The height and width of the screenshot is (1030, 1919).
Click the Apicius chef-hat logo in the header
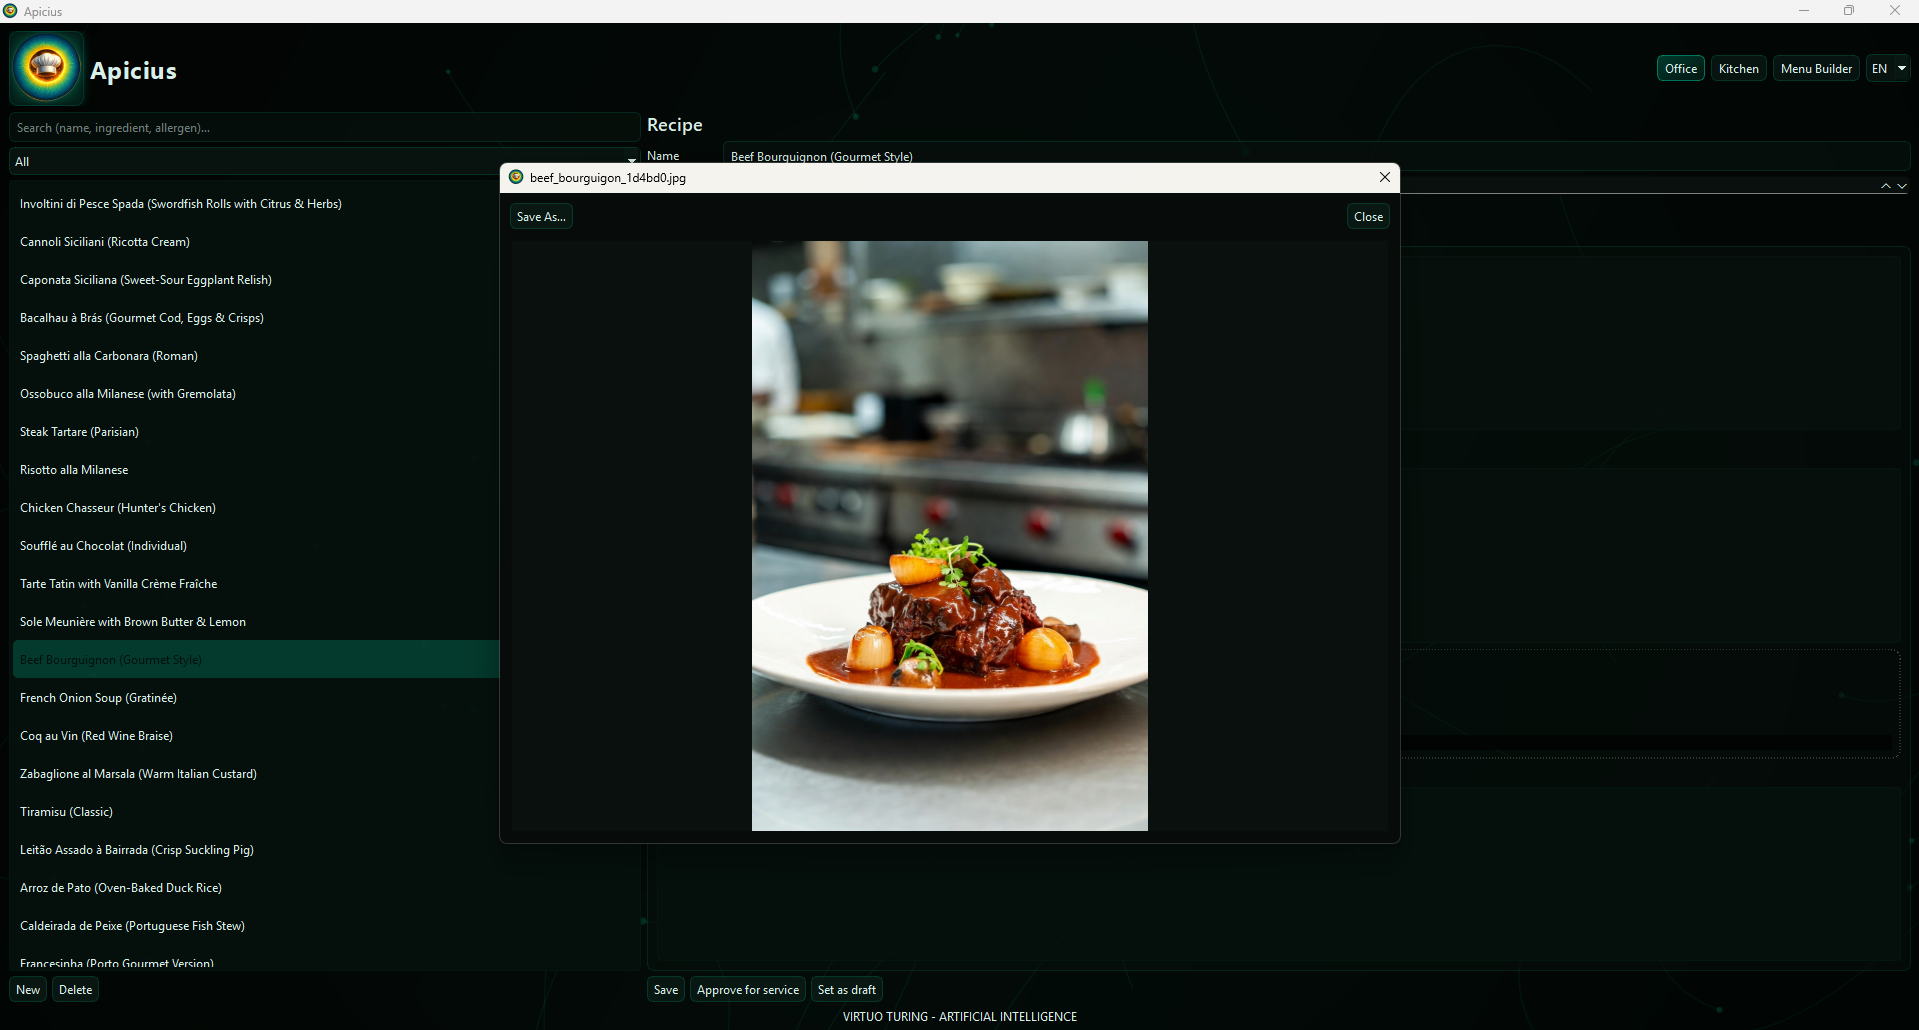[46, 67]
